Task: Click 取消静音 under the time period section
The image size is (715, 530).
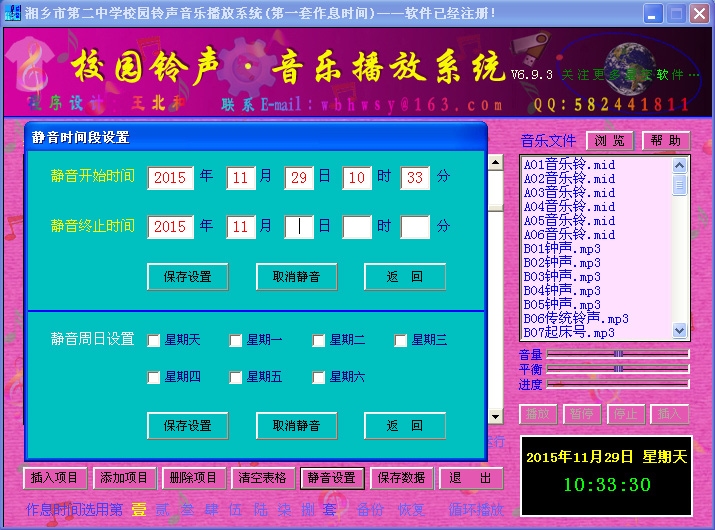Action: [296, 276]
